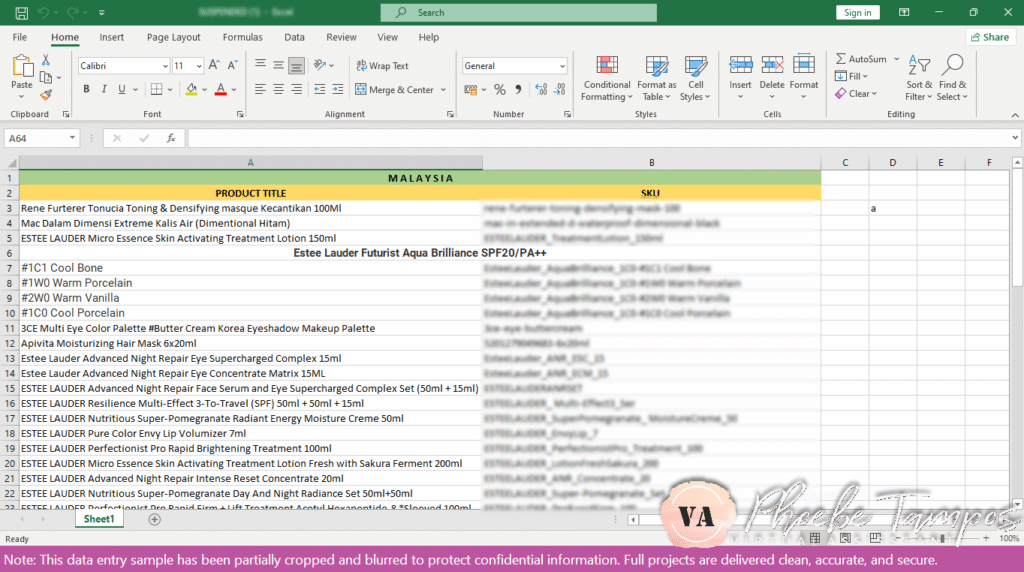Click the Select All corner triangle
Viewport: 1024px width, 572px height.
pyautogui.click(x=11, y=163)
